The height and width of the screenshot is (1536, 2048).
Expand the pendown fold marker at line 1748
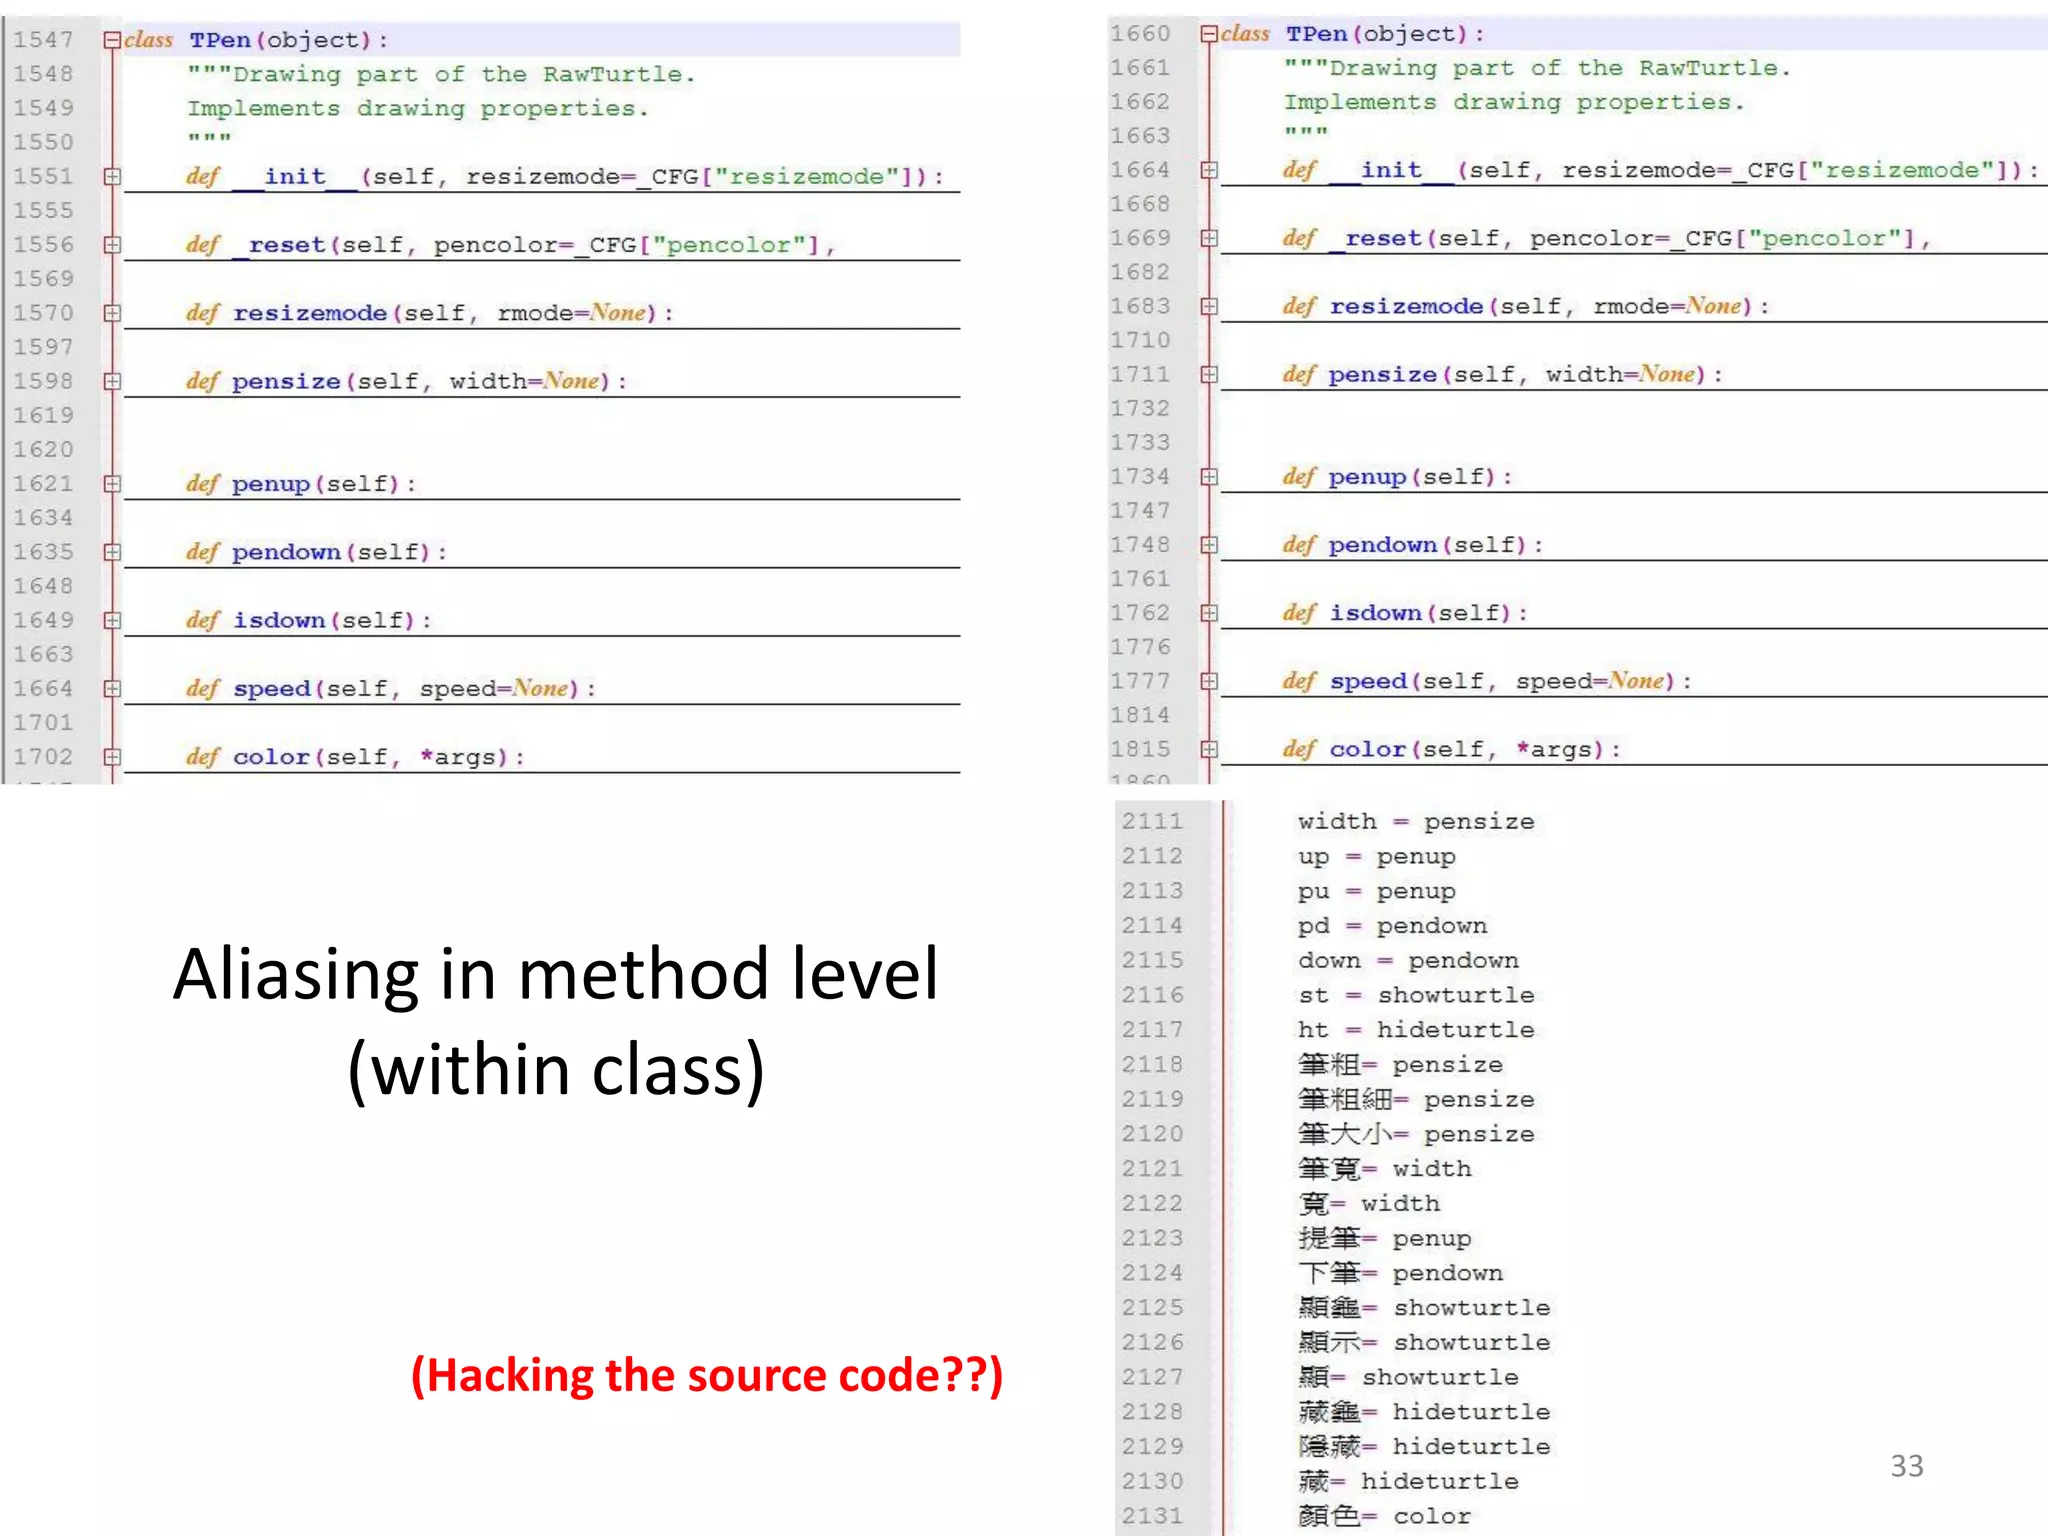pyautogui.click(x=1209, y=545)
